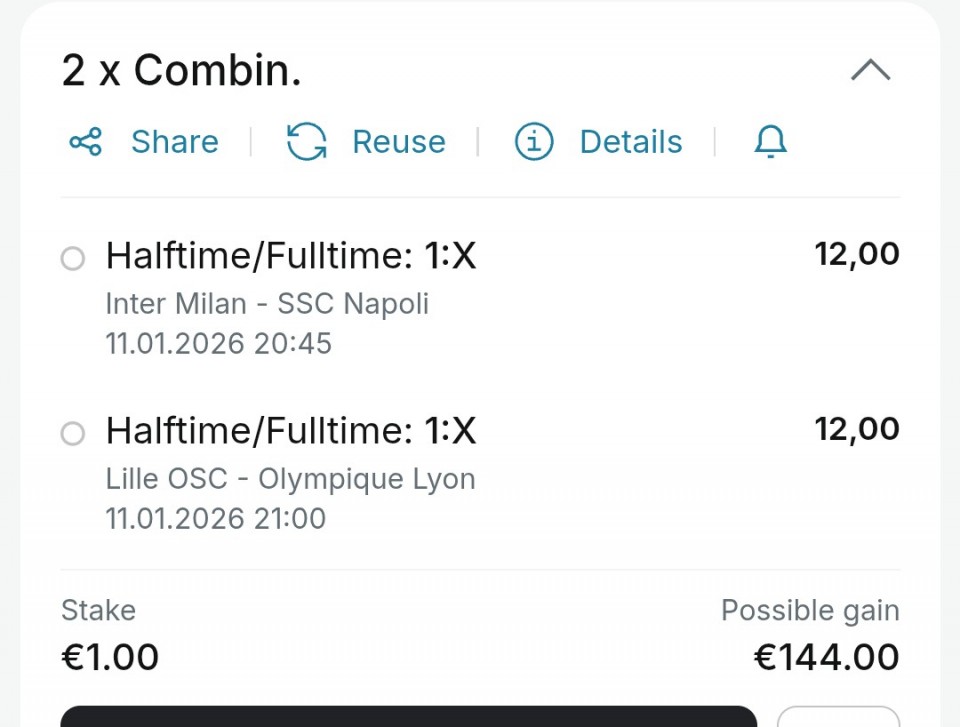Tap the "2 x Combin." header title
960x727 pixels.
[x=181, y=71]
